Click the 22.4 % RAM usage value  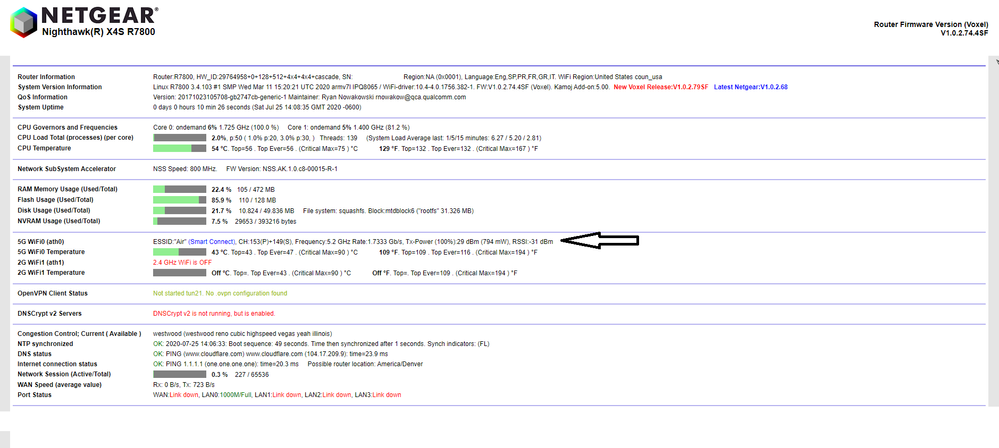click(221, 189)
